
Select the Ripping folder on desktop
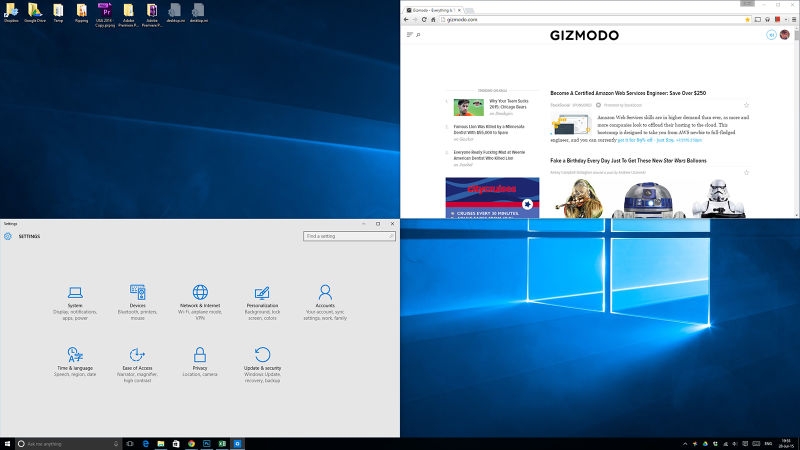click(x=82, y=13)
